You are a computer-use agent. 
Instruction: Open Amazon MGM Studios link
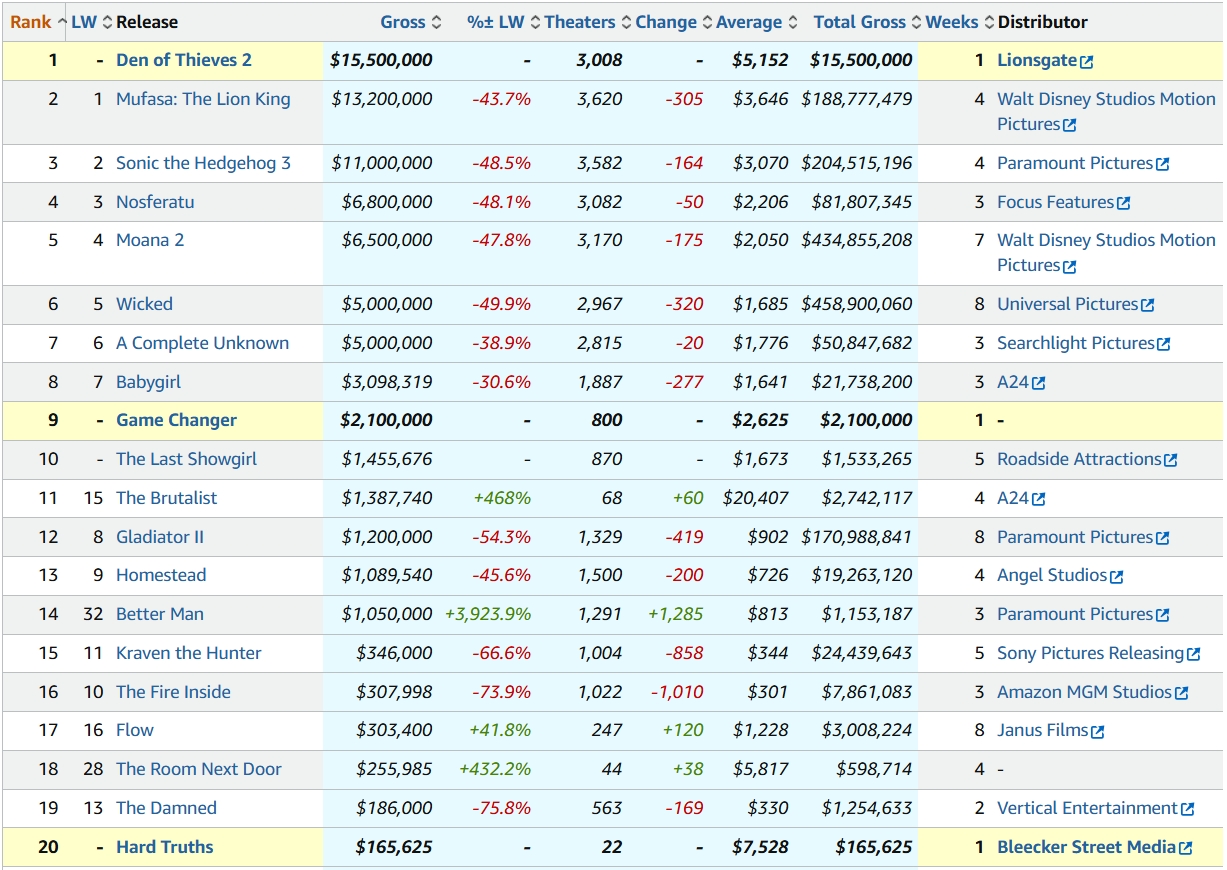[1084, 692]
